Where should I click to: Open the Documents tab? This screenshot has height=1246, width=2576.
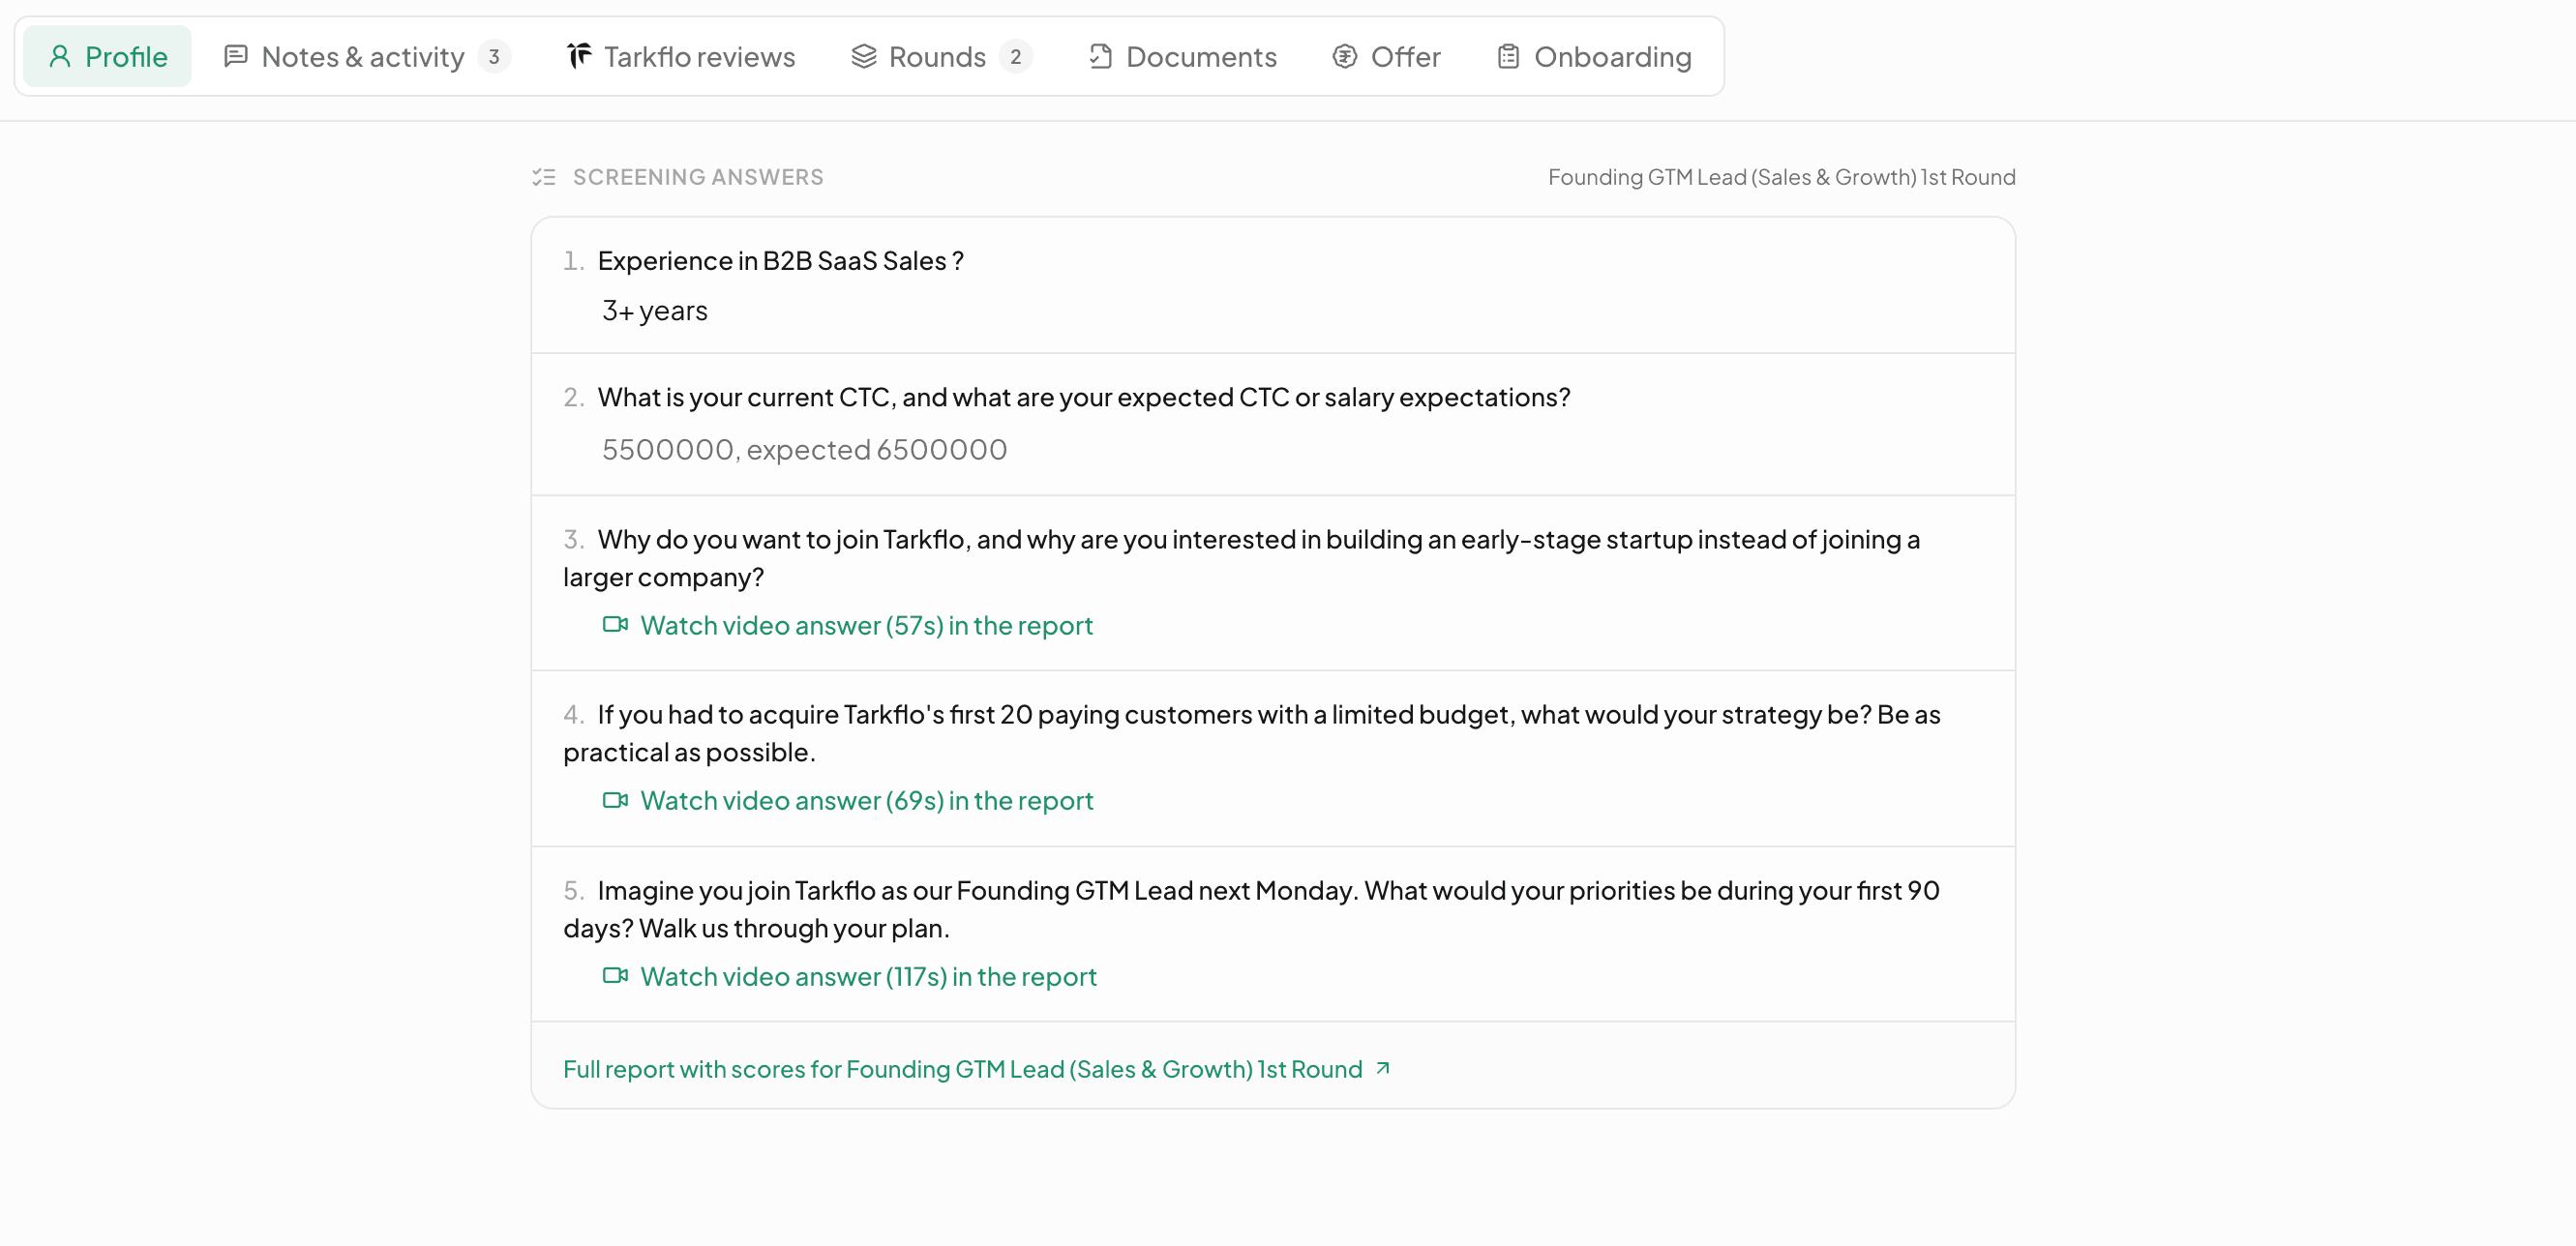tap(1182, 56)
